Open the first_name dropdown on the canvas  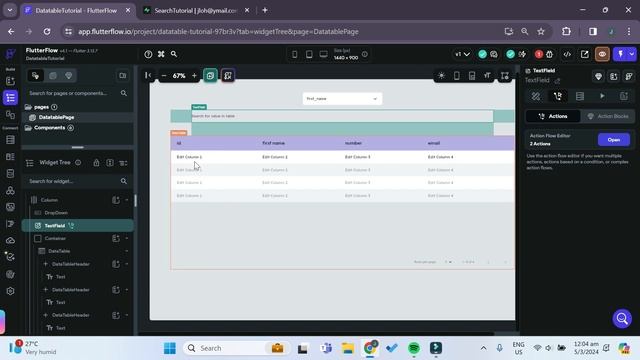point(342,98)
